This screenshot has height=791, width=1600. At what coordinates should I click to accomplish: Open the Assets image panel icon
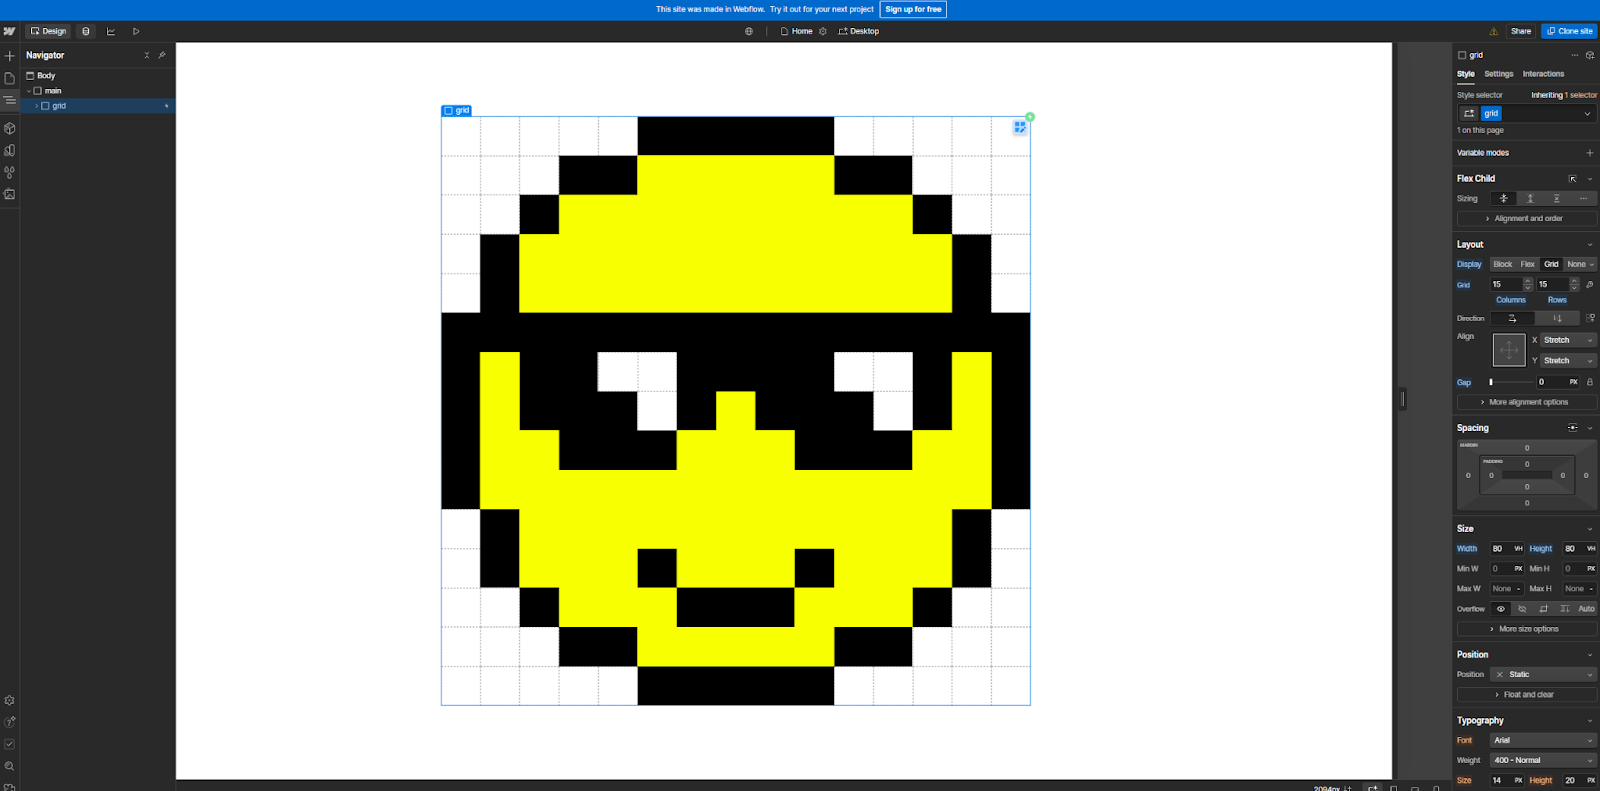coord(9,194)
